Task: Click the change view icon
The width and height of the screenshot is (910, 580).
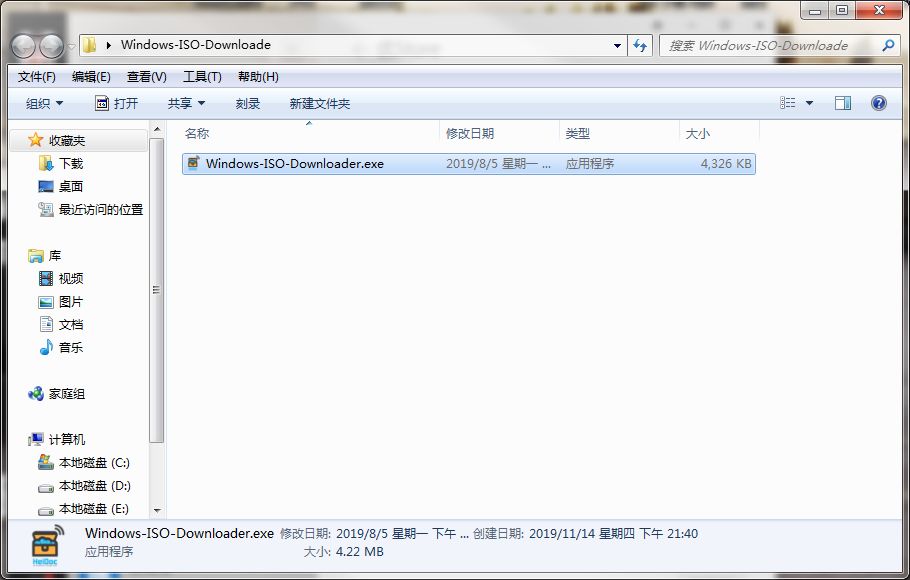Action: [x=788, y=103]
